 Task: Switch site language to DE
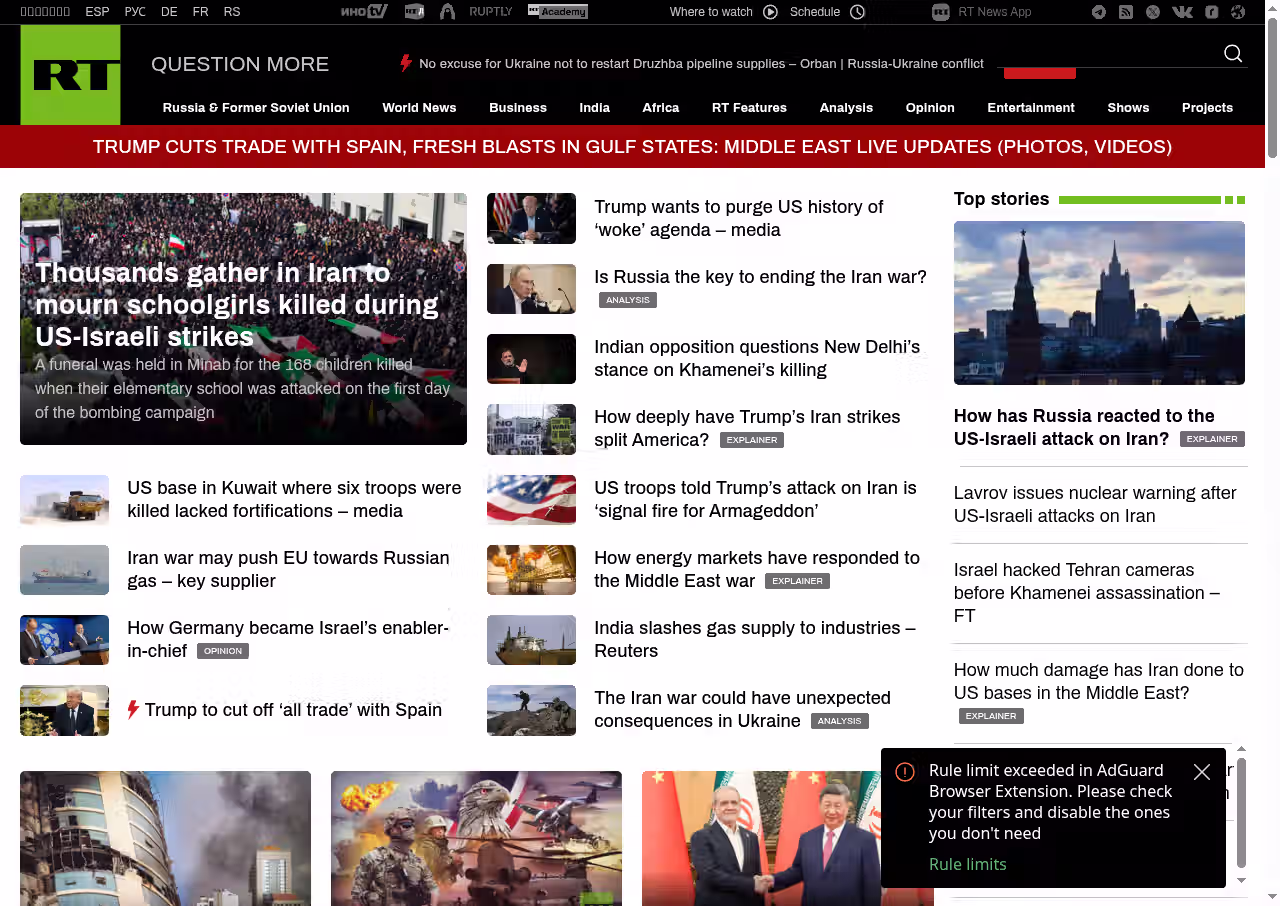coord(169,12)
